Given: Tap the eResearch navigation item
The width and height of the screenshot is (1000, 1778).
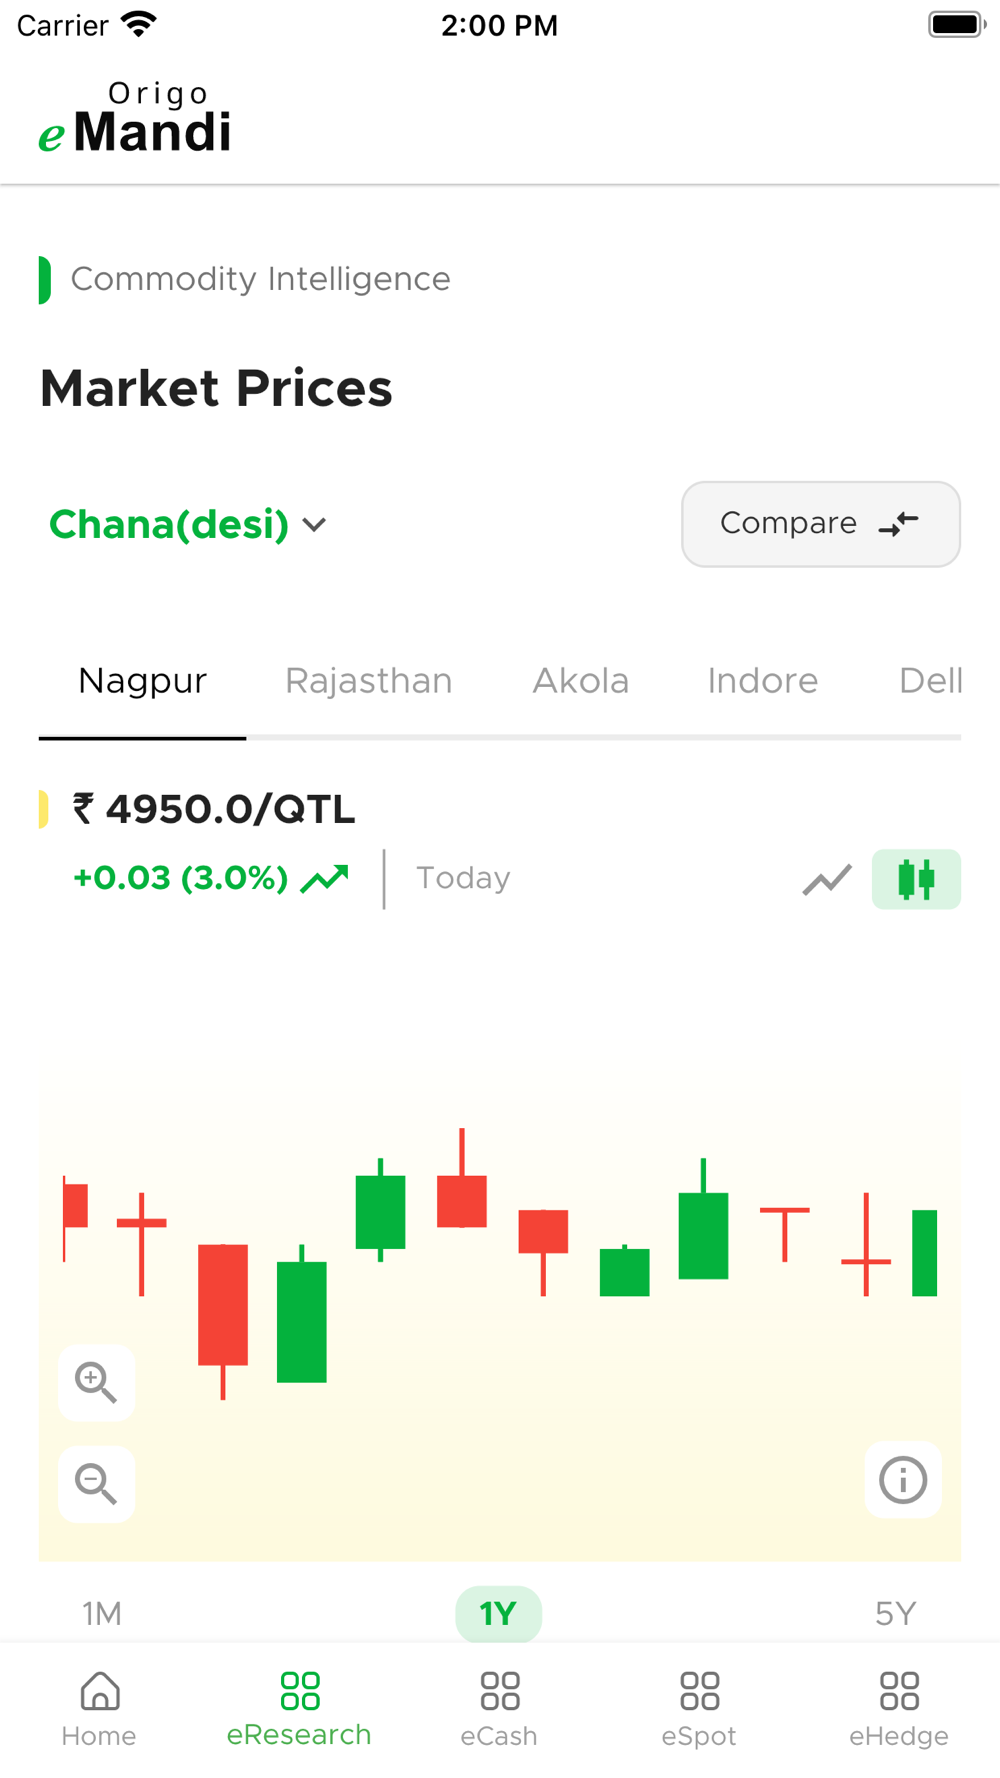Looking at the screenshot, I should point(299,1708).
